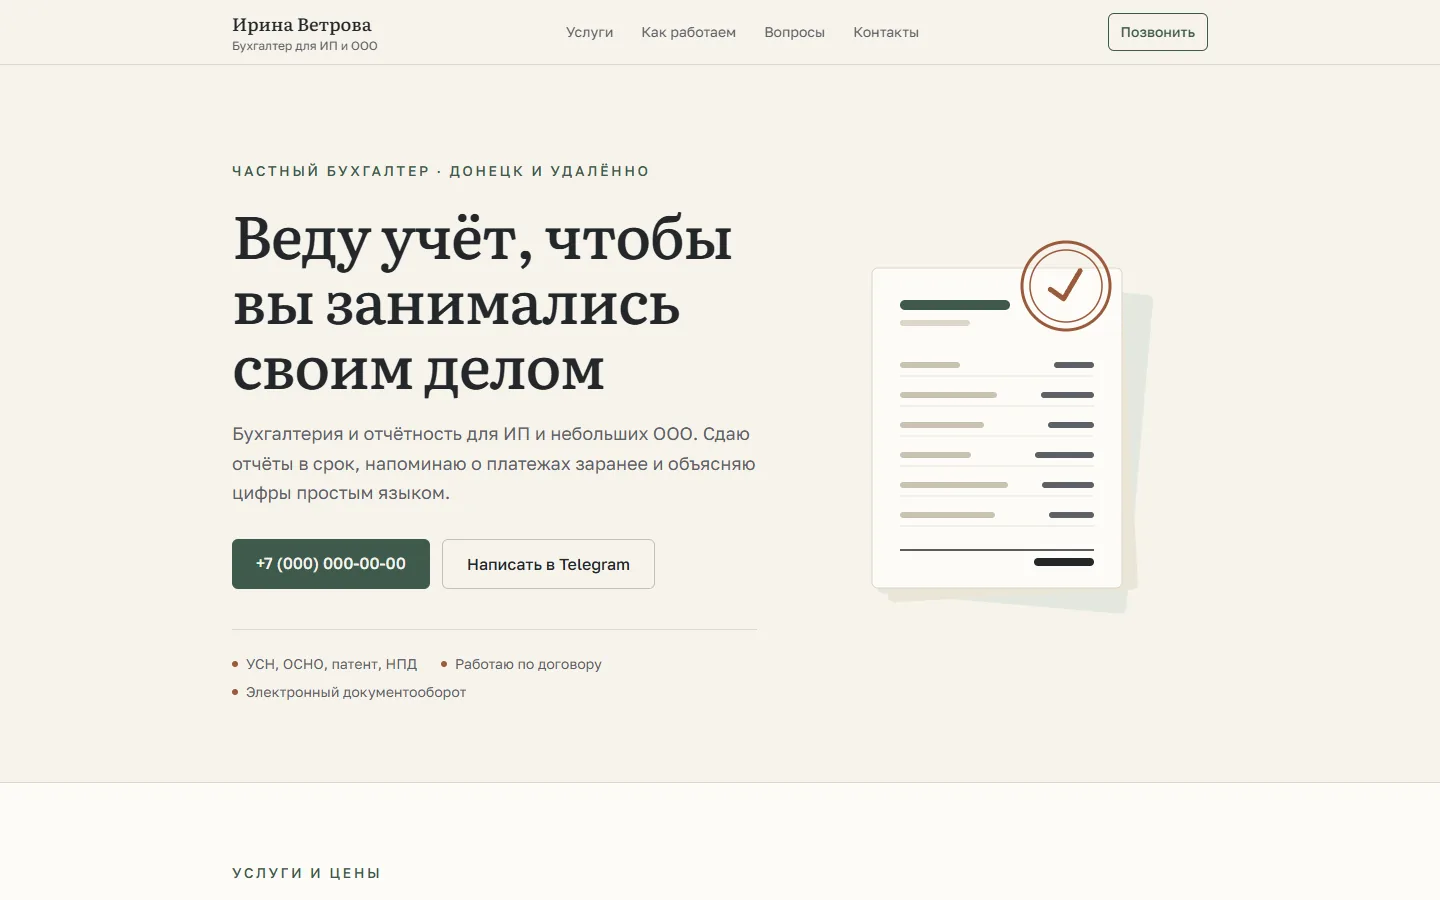Click the checkmark stamp icon on the document
Image resolution: width=1440 pixels, height=900 pixels.
1066,286
